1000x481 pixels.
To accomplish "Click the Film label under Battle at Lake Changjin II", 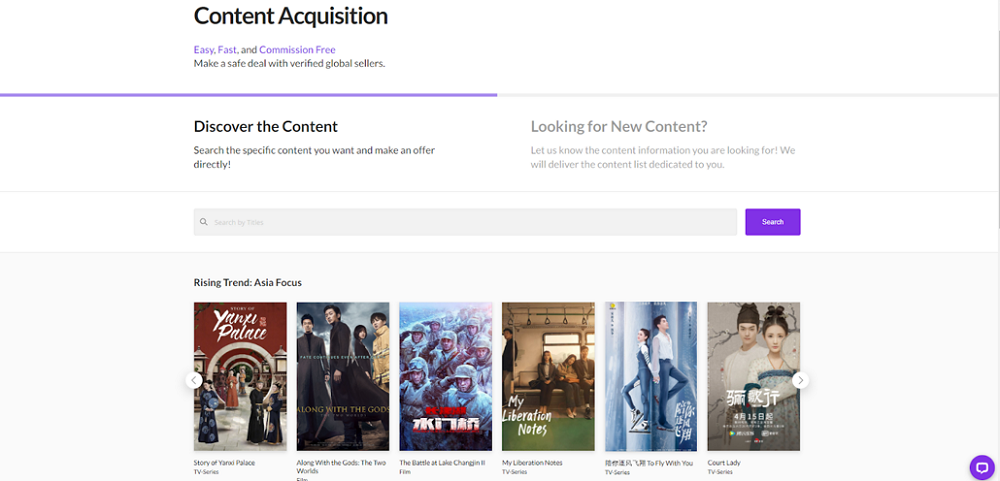I will point(406,471).
